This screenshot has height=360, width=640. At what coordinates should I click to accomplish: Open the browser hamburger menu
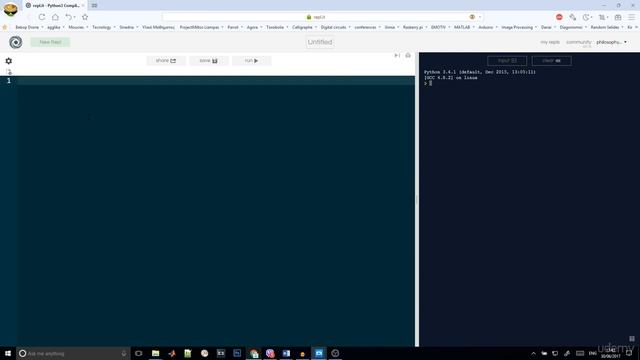pyautogui.click(x=631, y=17)
